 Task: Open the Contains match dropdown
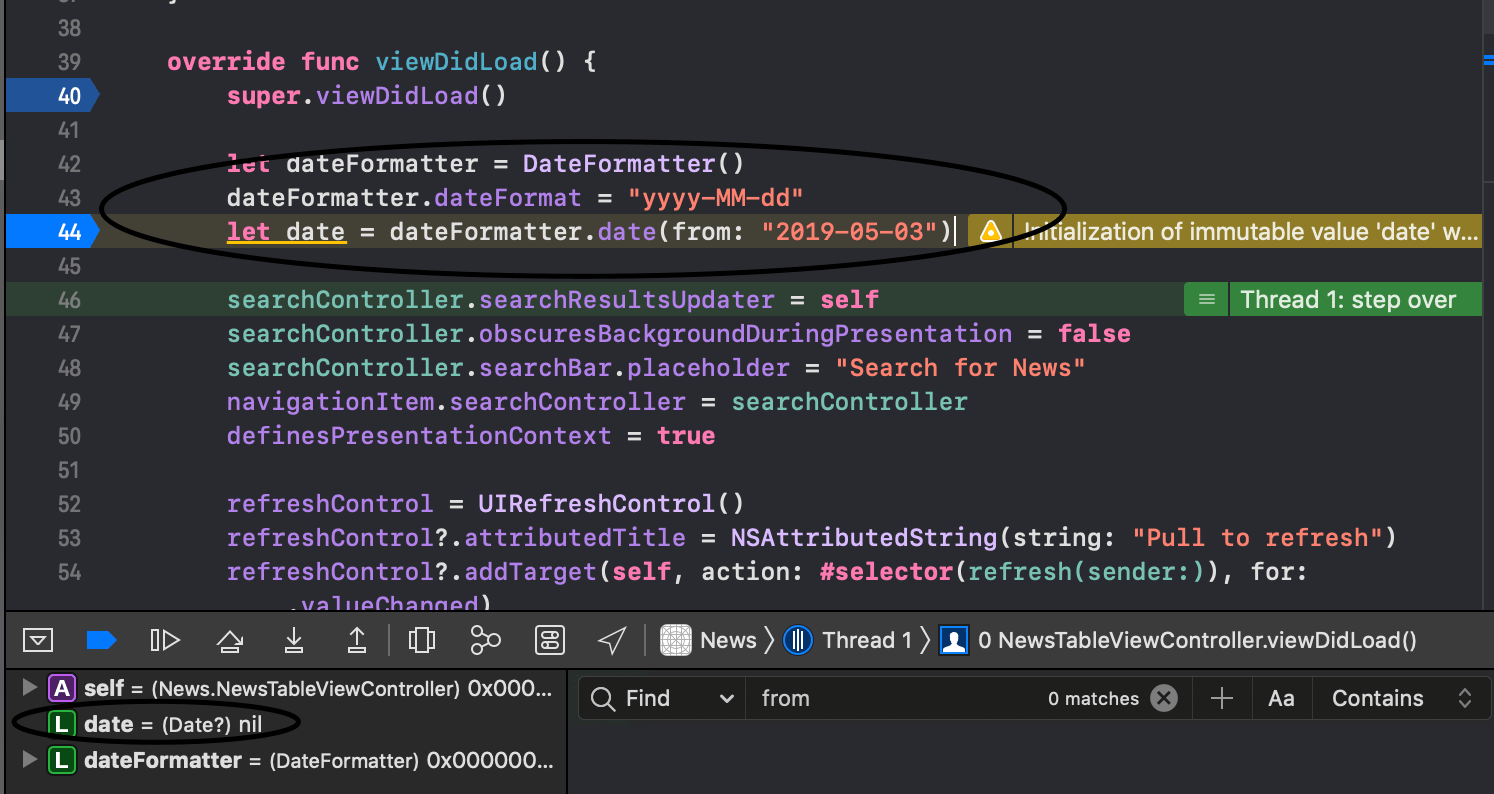1400,697
